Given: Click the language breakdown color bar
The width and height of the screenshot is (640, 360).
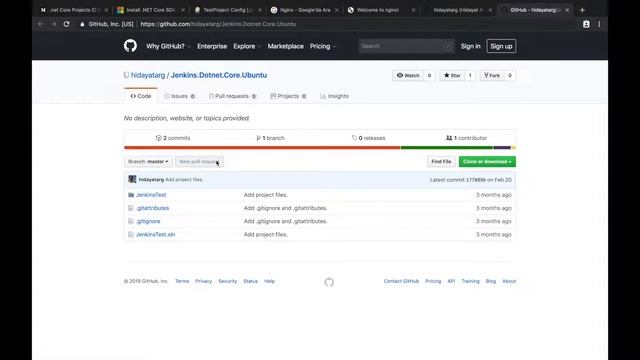Looking at the screenshot, I should click(x=320, y=148).
